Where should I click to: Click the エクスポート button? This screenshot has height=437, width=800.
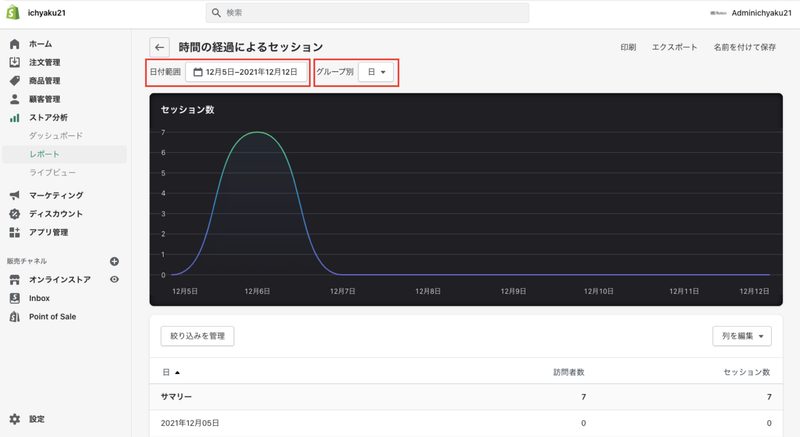674,47
